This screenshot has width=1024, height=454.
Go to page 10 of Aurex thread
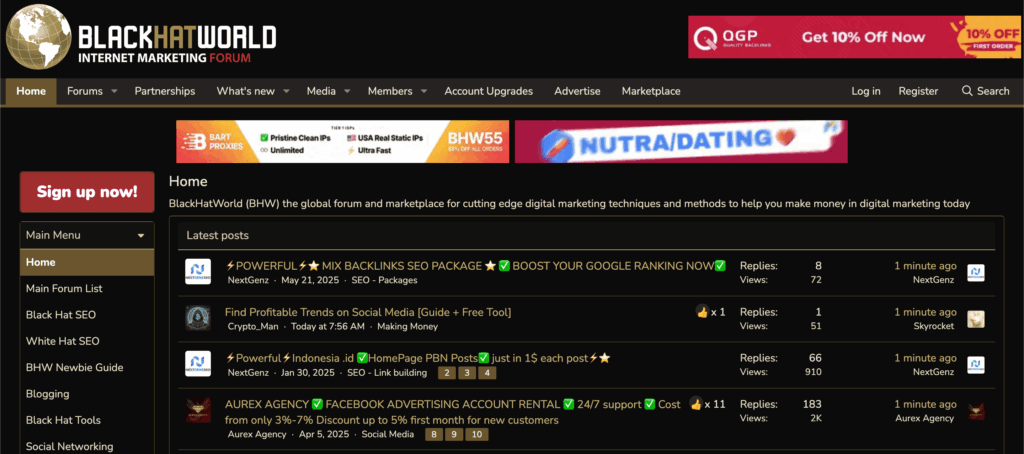[477, 434]
